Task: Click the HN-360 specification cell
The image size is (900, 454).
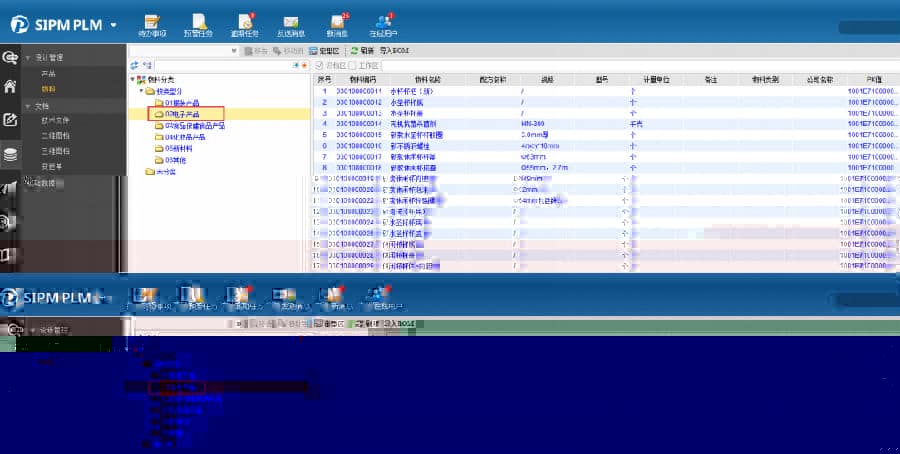Action: point(533,124)
